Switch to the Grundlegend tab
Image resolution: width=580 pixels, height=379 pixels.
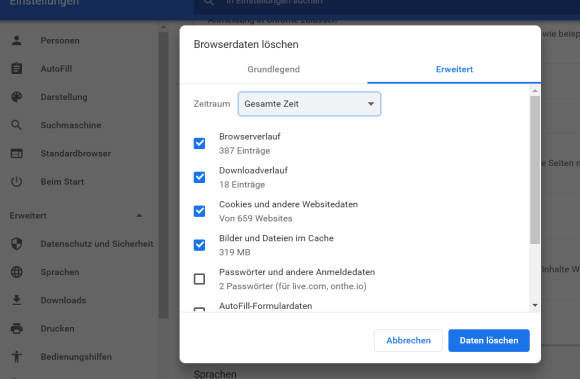click(274, 69)
